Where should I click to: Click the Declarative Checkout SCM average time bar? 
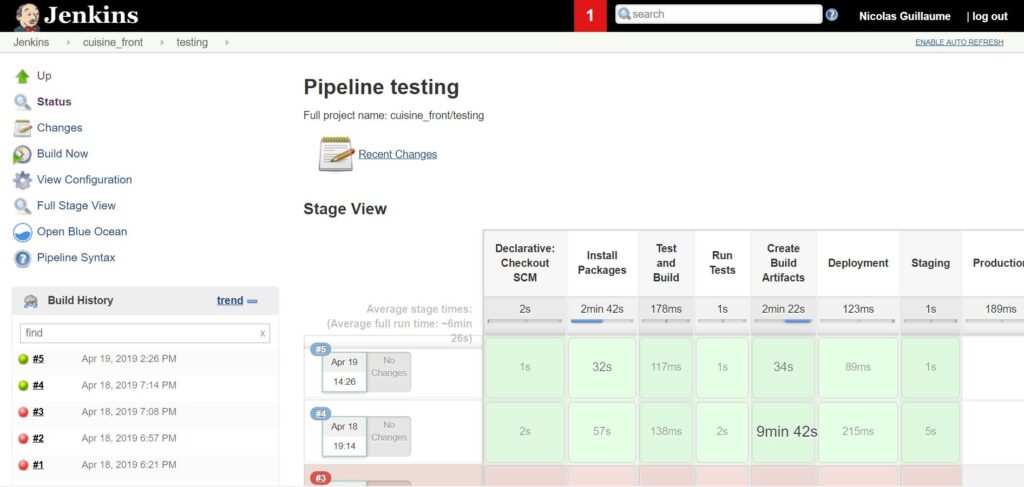[x=524, y=321]
